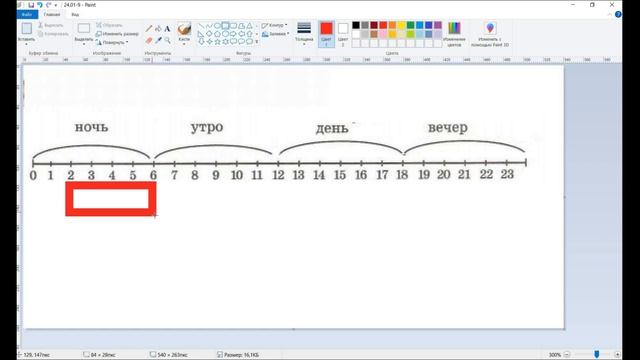Select the Magnifier tool
640x360 pixels.
point(167,40)
